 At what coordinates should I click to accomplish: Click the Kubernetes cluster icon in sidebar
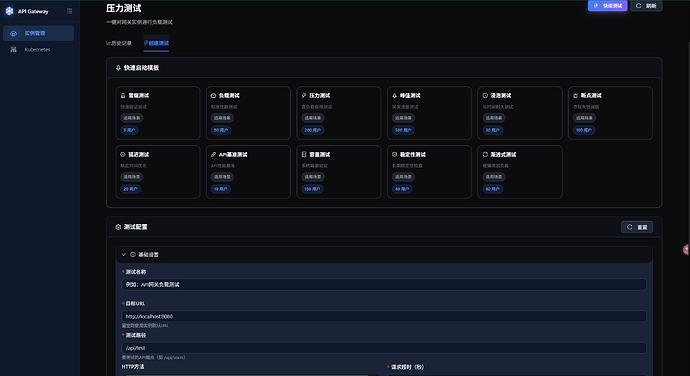click(x=14, y=49)
